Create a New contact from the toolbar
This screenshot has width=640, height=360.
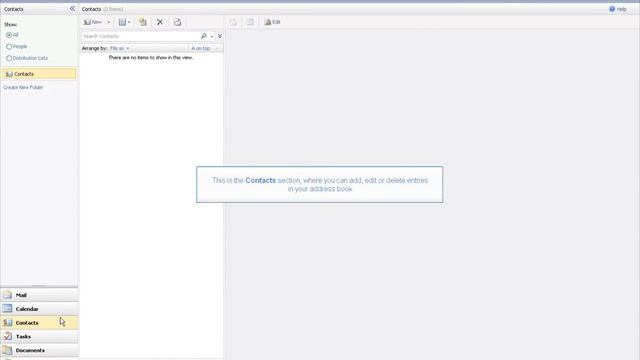tap(93, 22)
